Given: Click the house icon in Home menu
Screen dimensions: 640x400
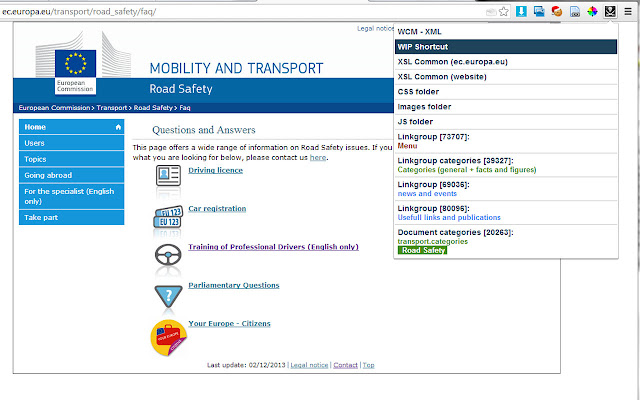Looking at the screenshot, I should [118, 127].
